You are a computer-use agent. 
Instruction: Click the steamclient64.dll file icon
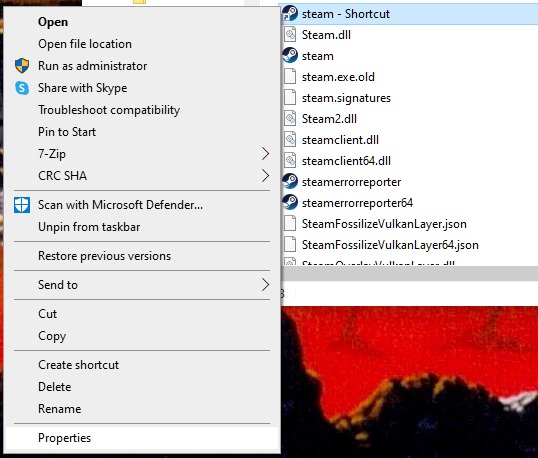pyautogui.click(x=290, y=161)
